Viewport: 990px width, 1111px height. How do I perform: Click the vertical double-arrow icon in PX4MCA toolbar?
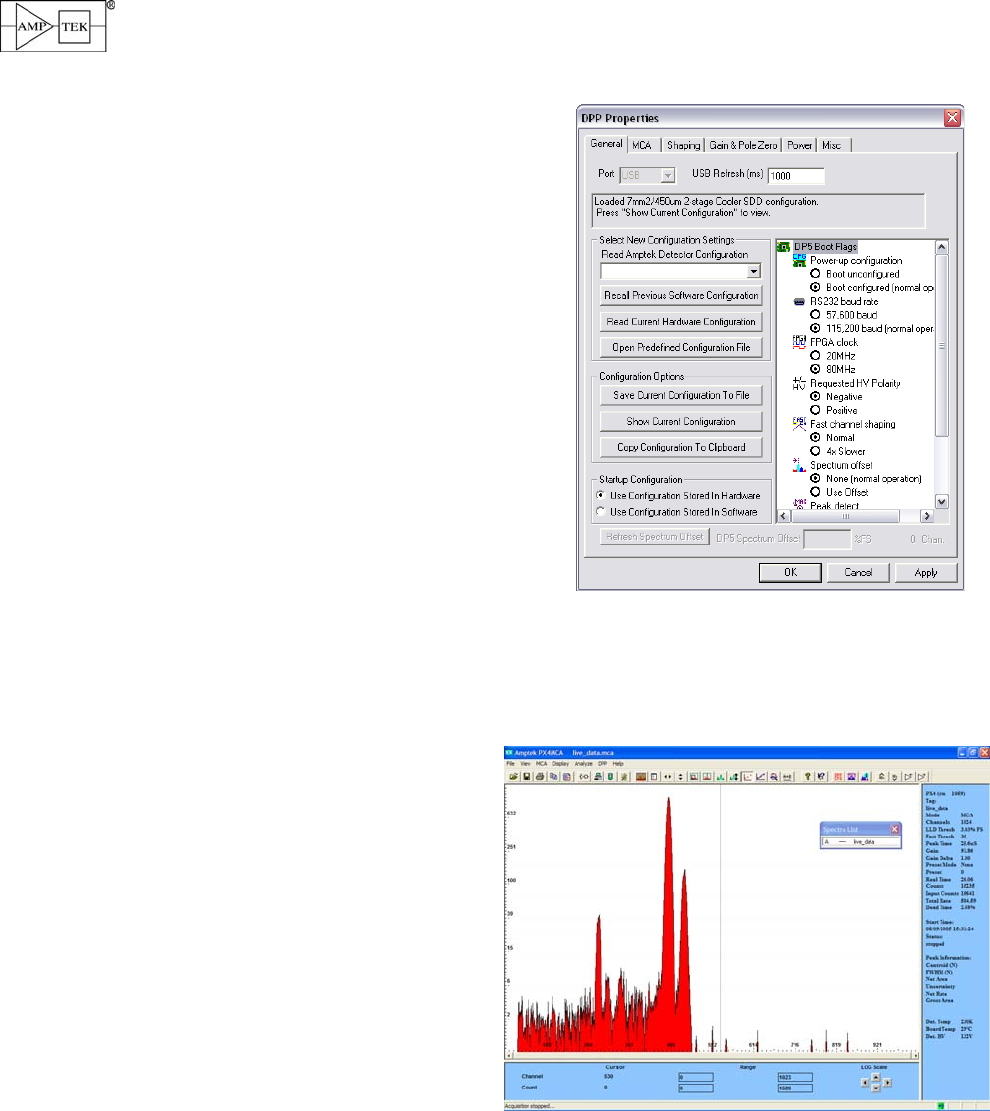point(680,777)
